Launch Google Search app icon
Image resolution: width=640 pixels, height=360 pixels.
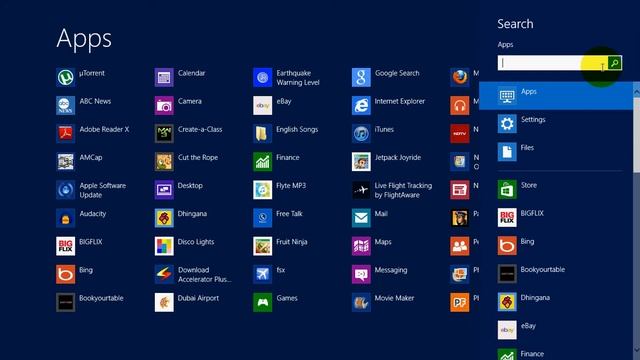click(361, 77)
